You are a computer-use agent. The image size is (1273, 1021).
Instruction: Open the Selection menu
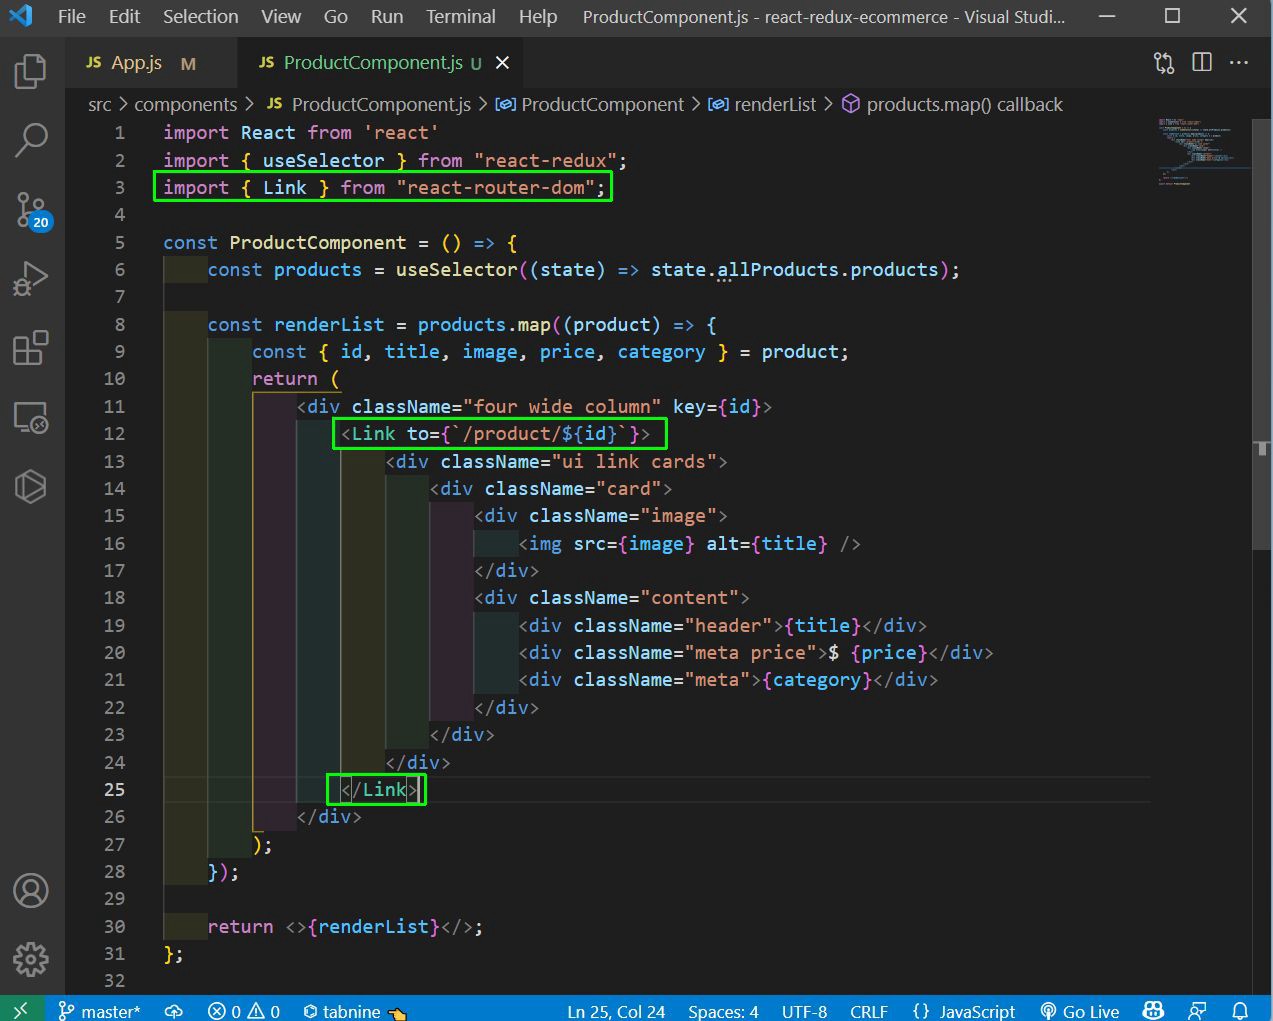(x=201, y=17)
